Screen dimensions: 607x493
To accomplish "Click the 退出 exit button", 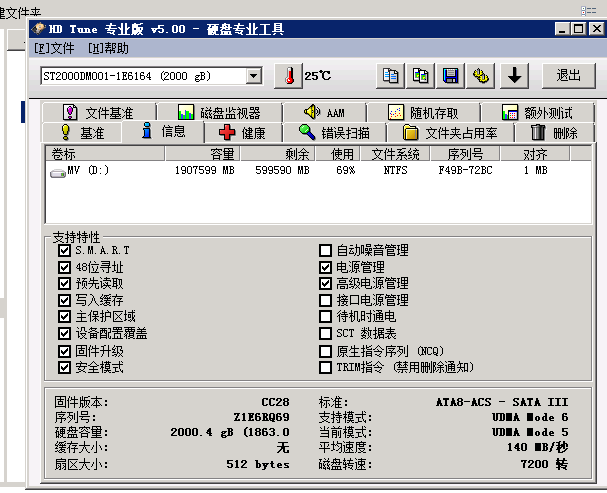I will point(568,76).
